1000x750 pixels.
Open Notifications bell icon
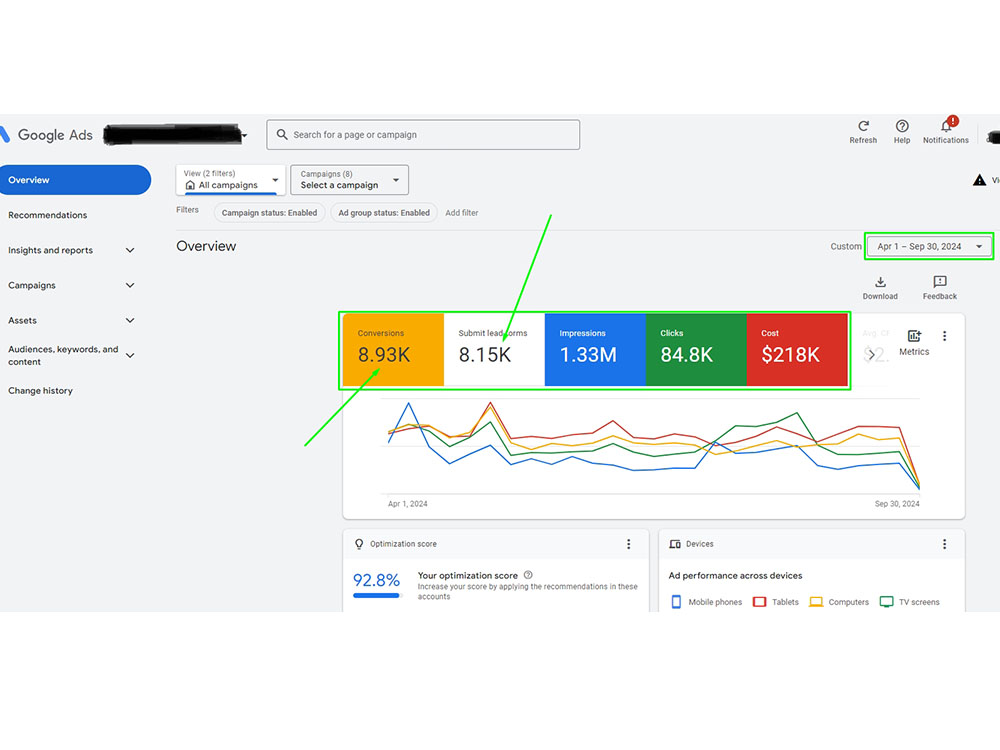click(x=946, y=126)
